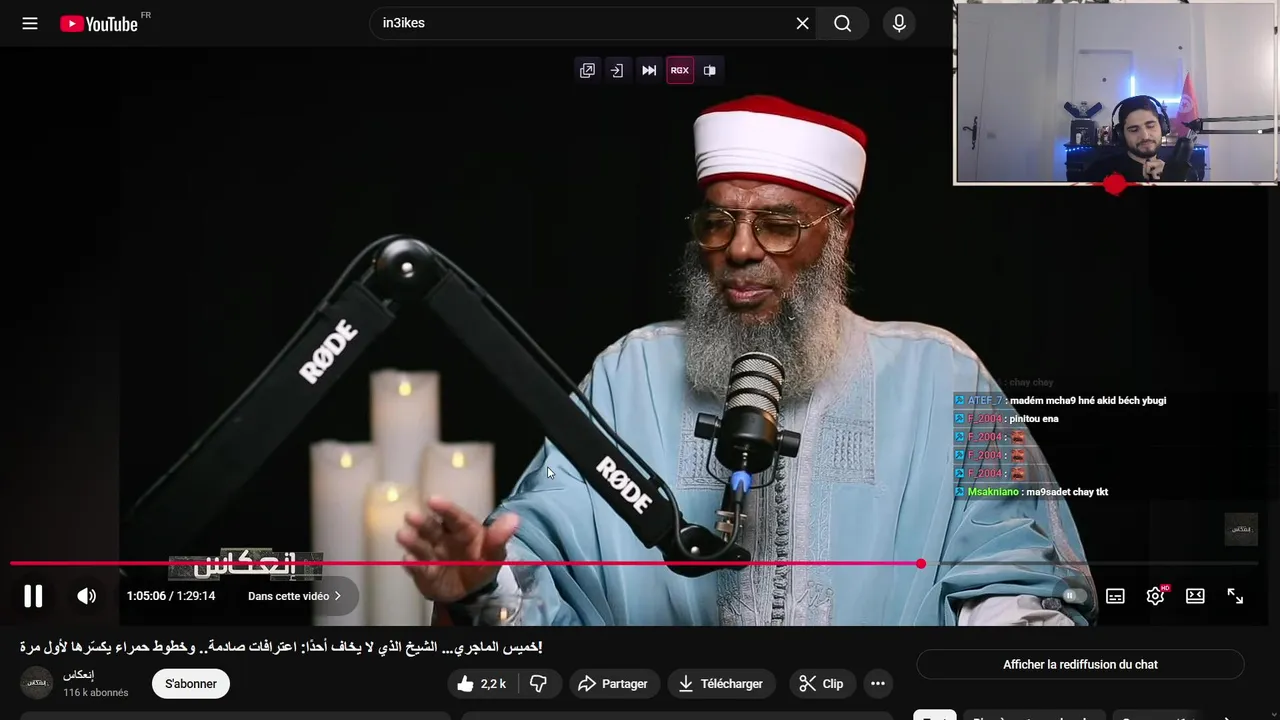Open the HD settings gear

1155,596
